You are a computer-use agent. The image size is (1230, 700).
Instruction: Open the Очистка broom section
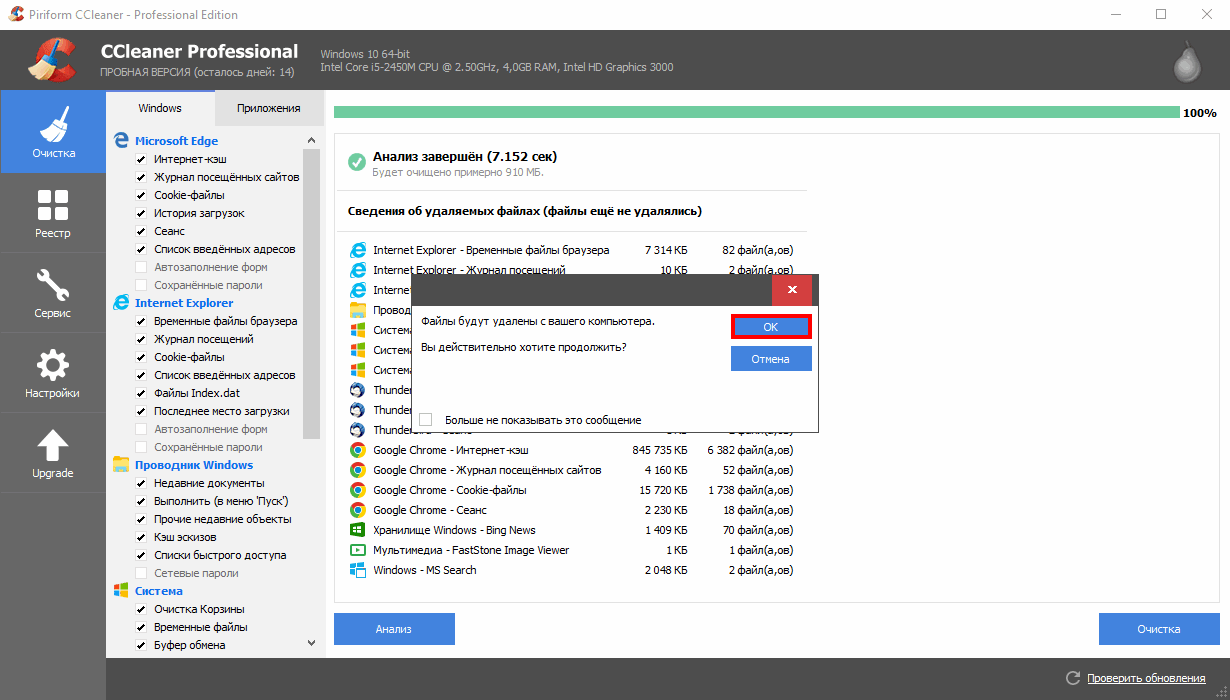pyautogui.click(x=53, y=132)
